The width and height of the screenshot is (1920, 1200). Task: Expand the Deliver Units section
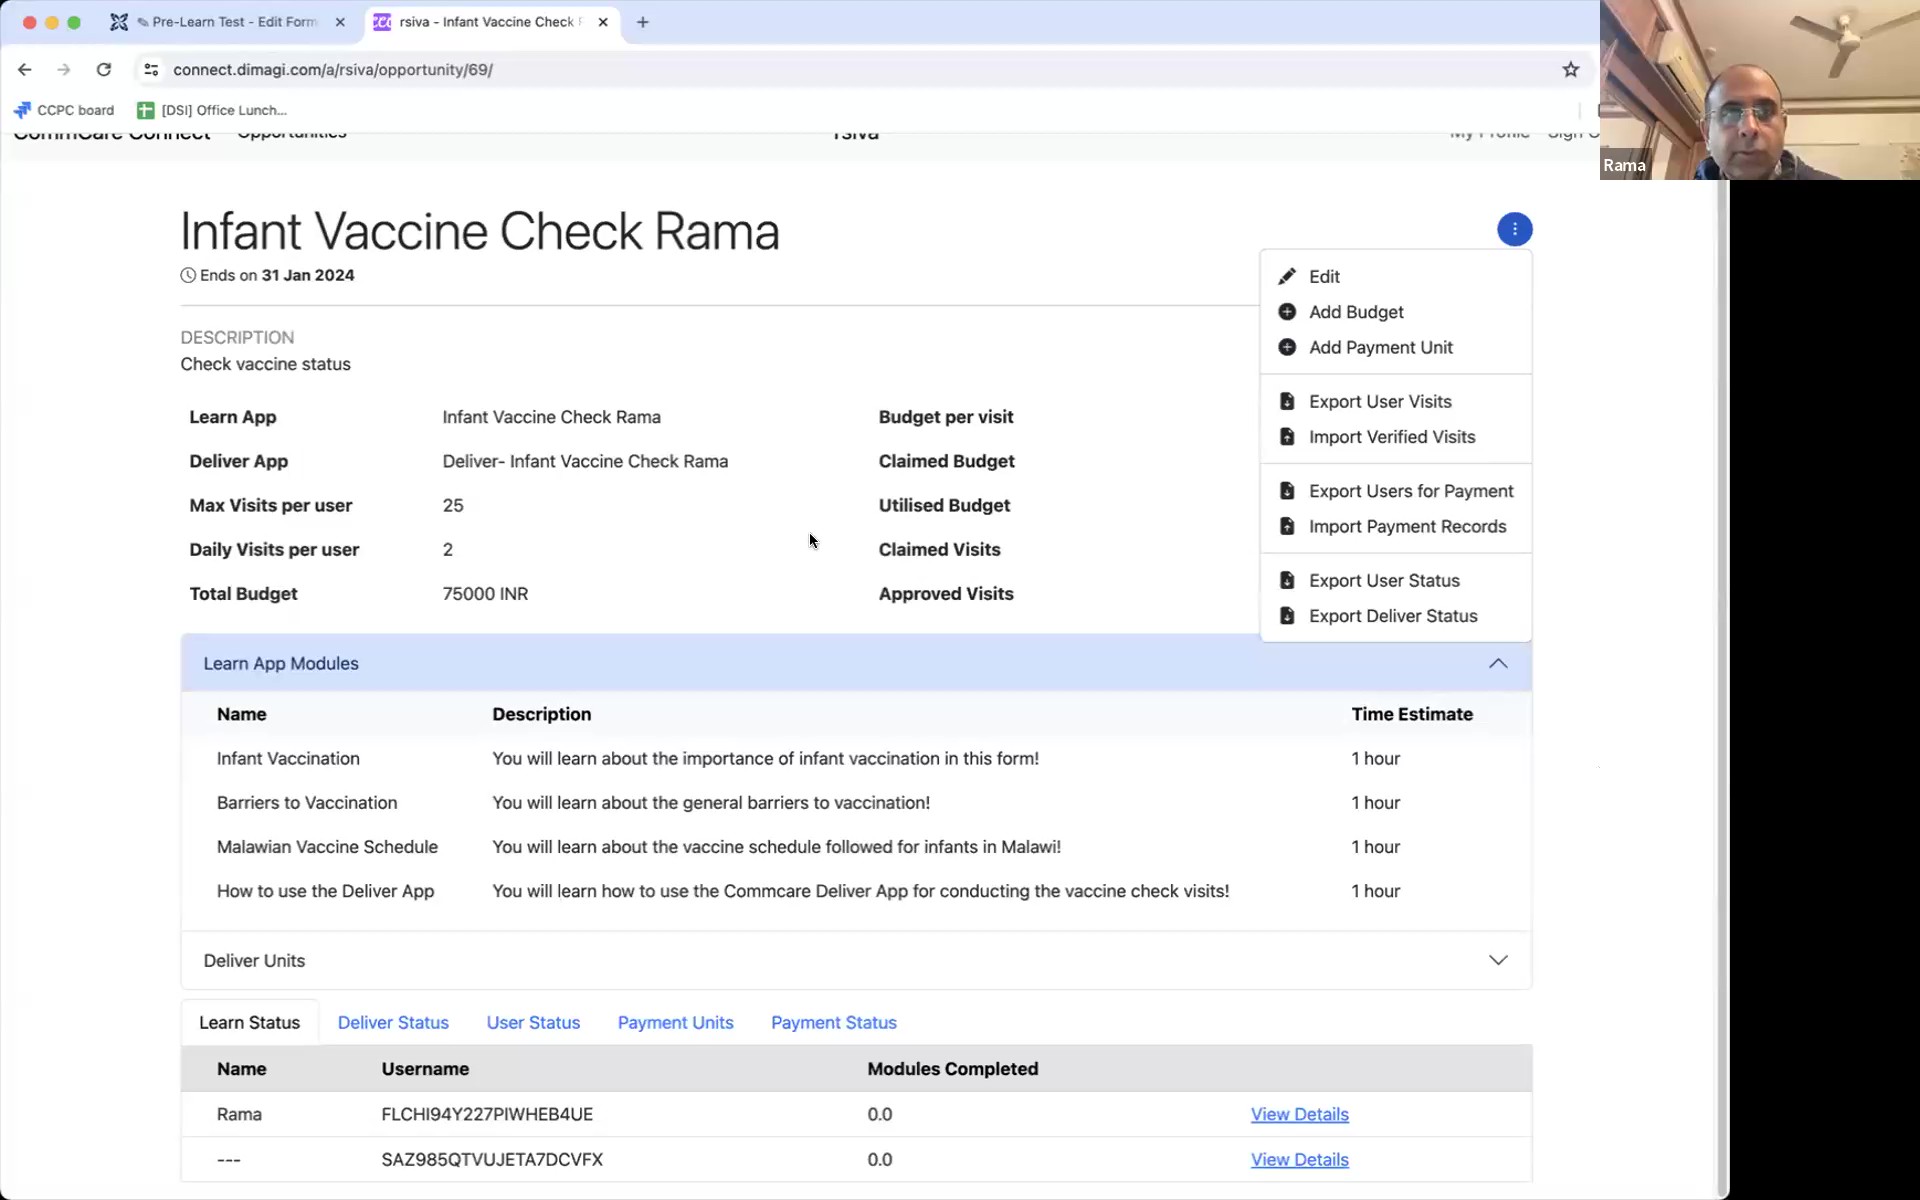(1497, 960)
